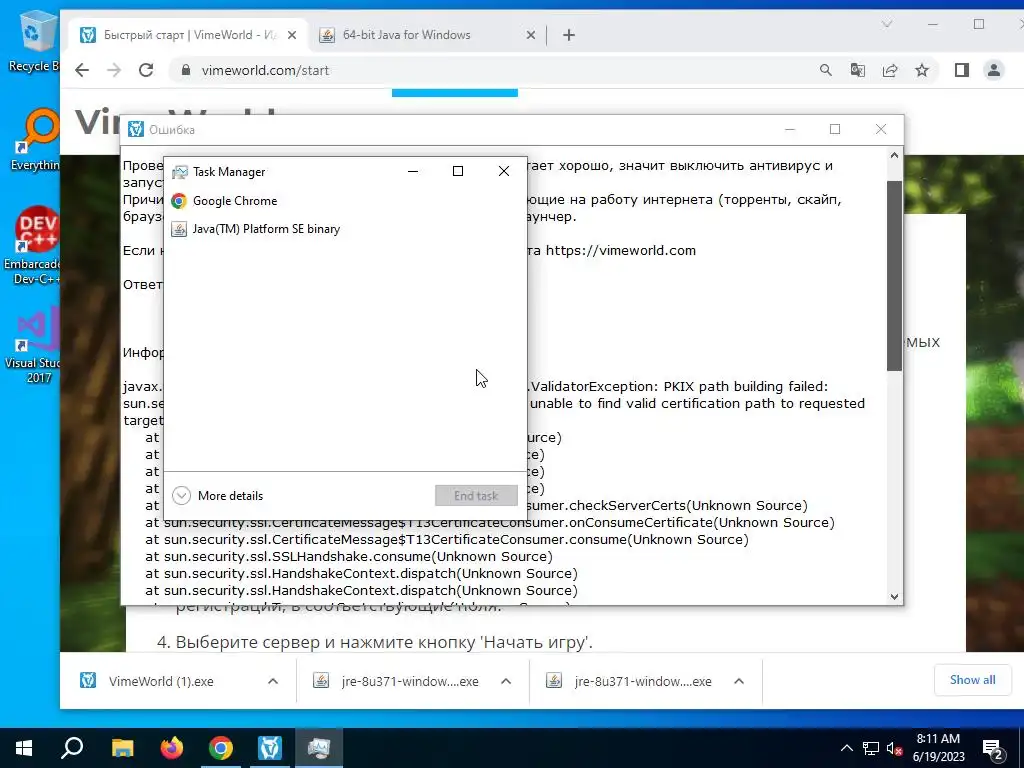The width and height of the screenshot is (1024, 768).
Task: Open the Chrome profile avatar
Action: (x=993, y=70)
